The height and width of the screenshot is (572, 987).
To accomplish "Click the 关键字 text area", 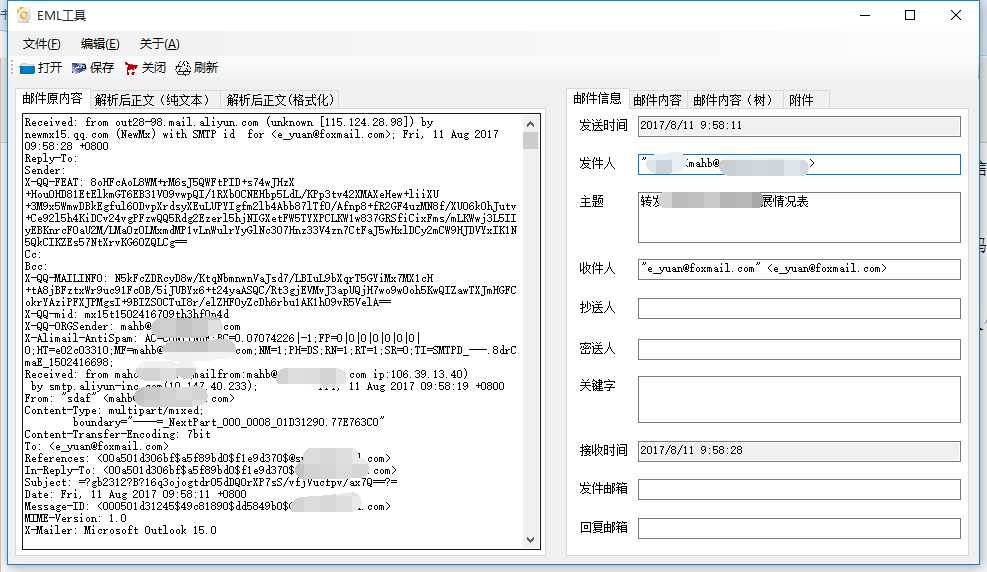I will click(x=799, y=400).
